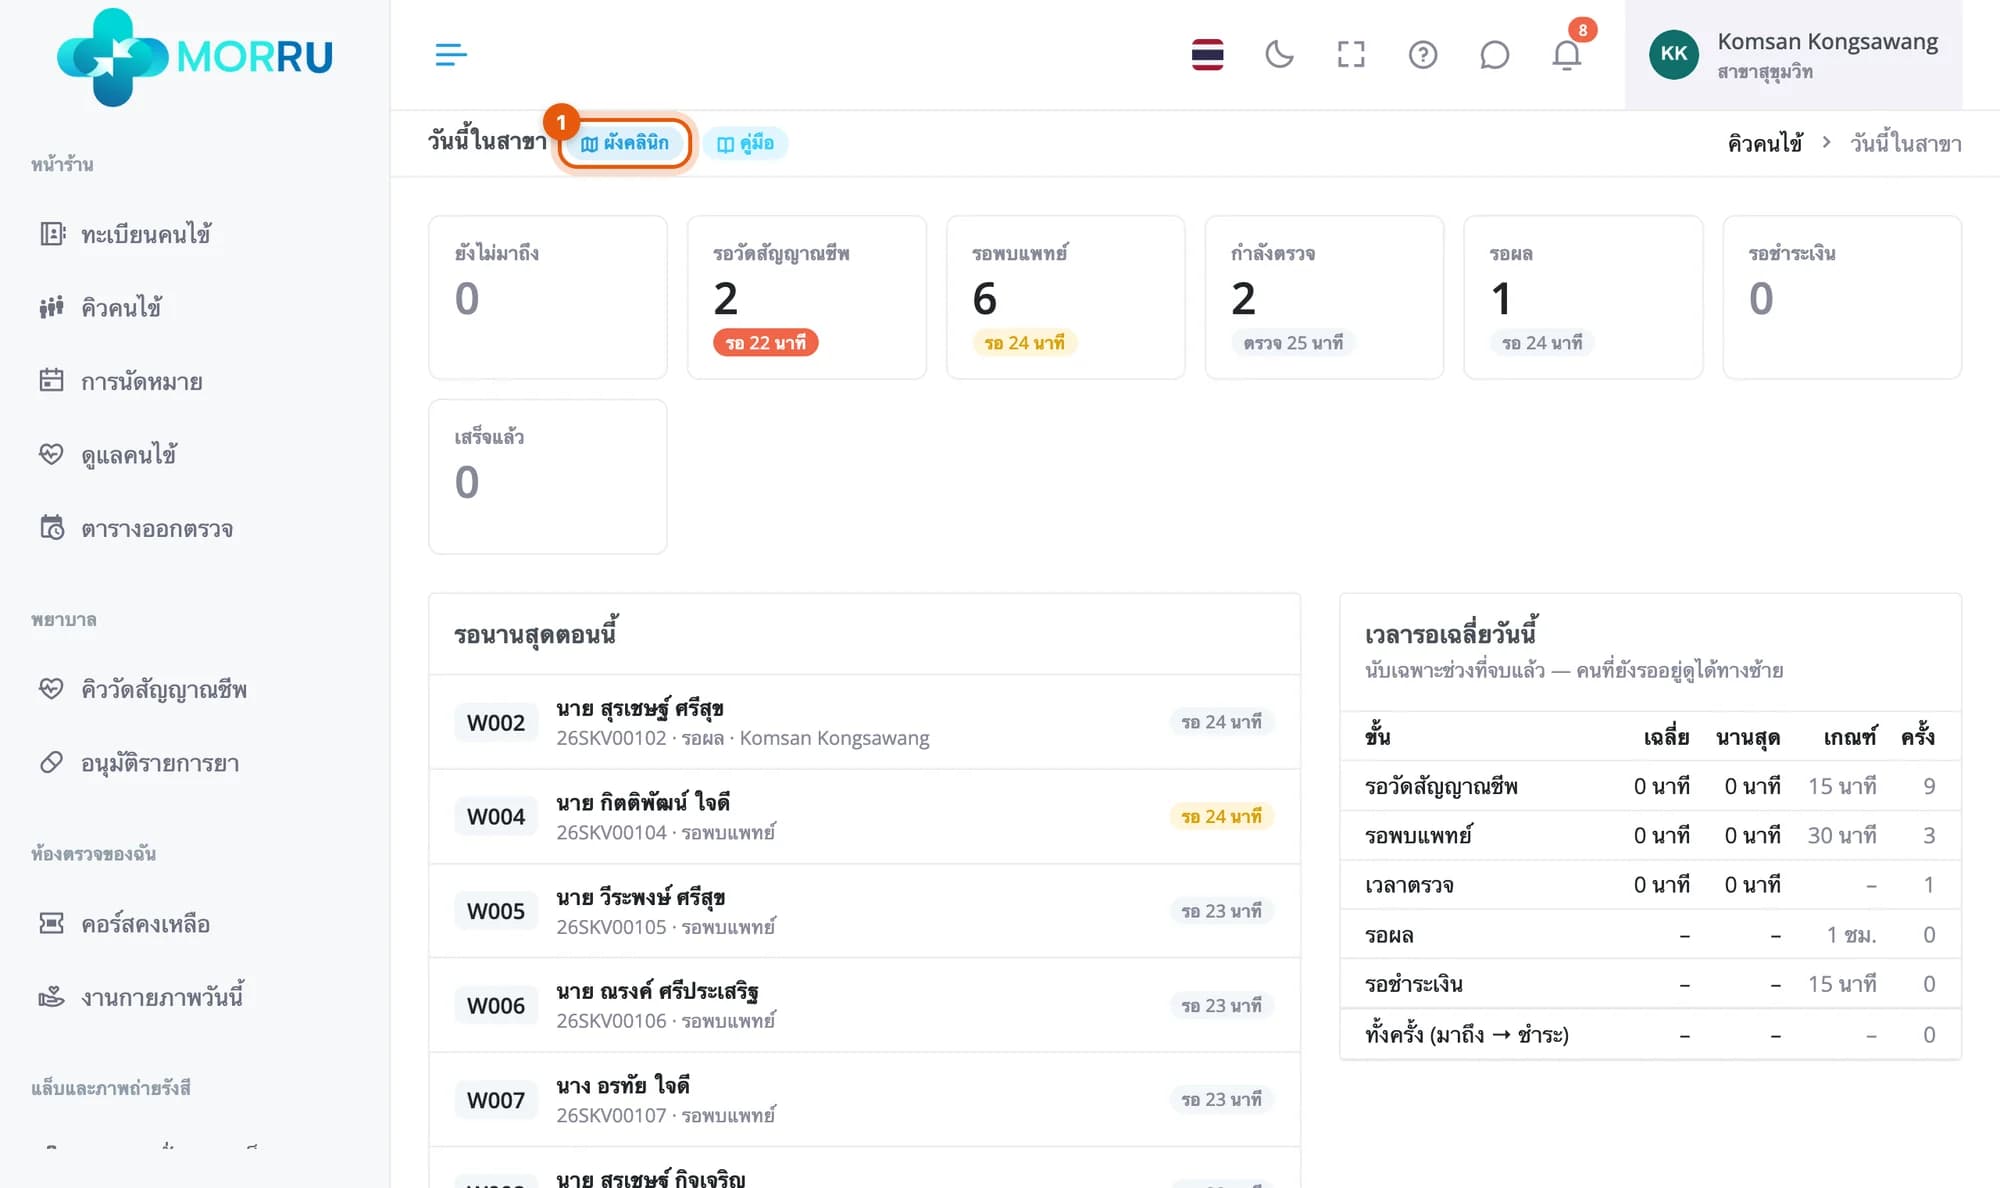Open the chat bubble icon

(x=1494, y=54)
